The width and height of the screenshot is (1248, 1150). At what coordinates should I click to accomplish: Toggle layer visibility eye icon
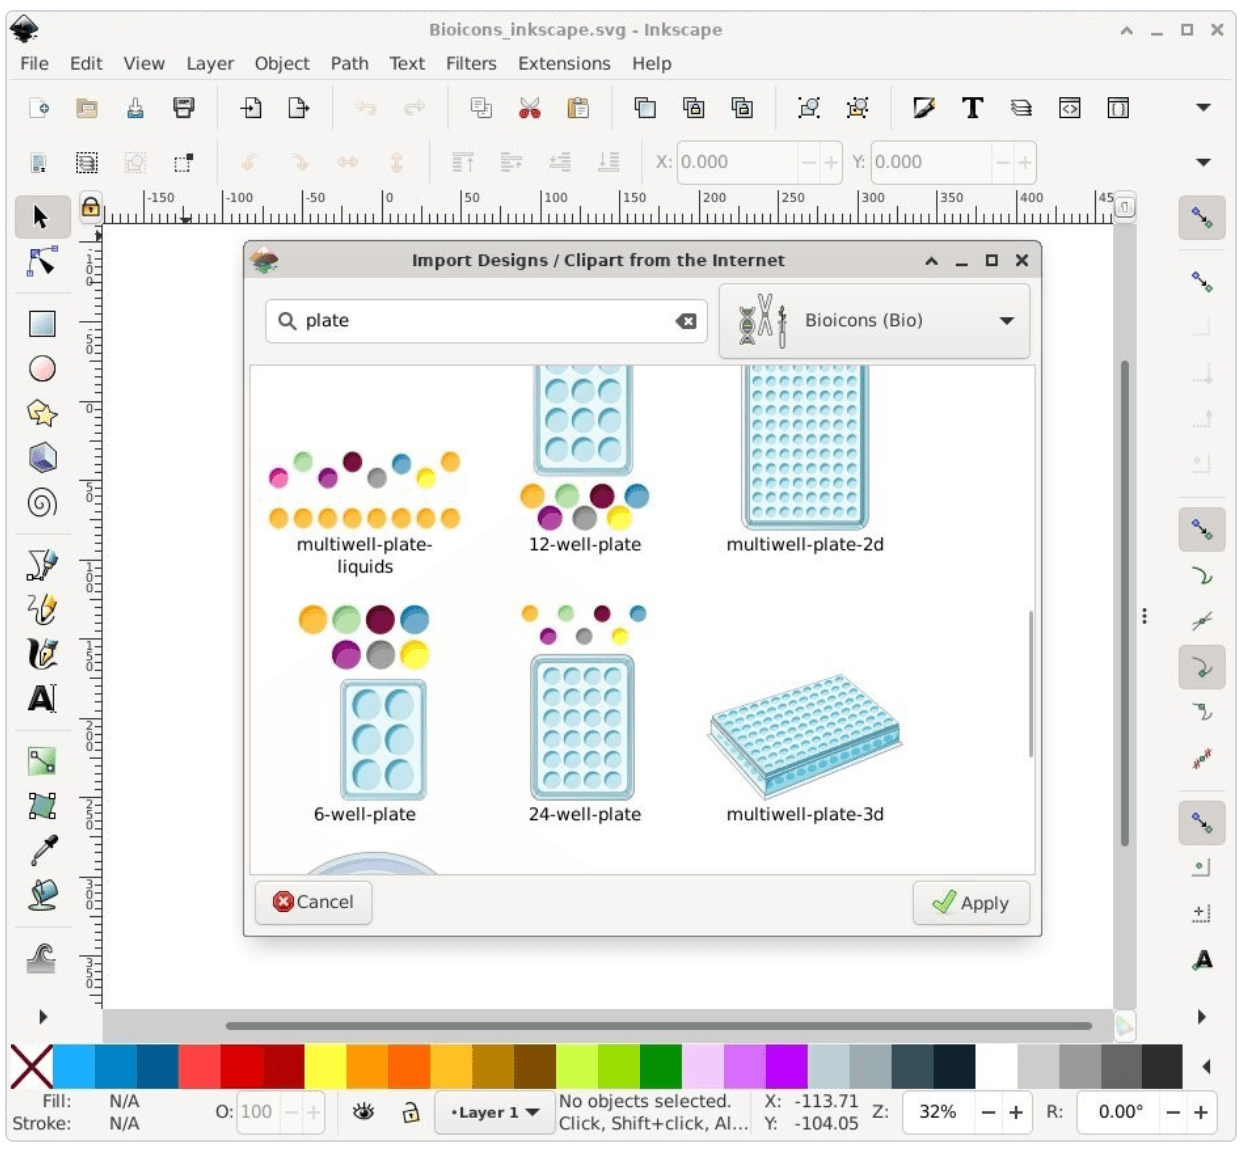363,1112
